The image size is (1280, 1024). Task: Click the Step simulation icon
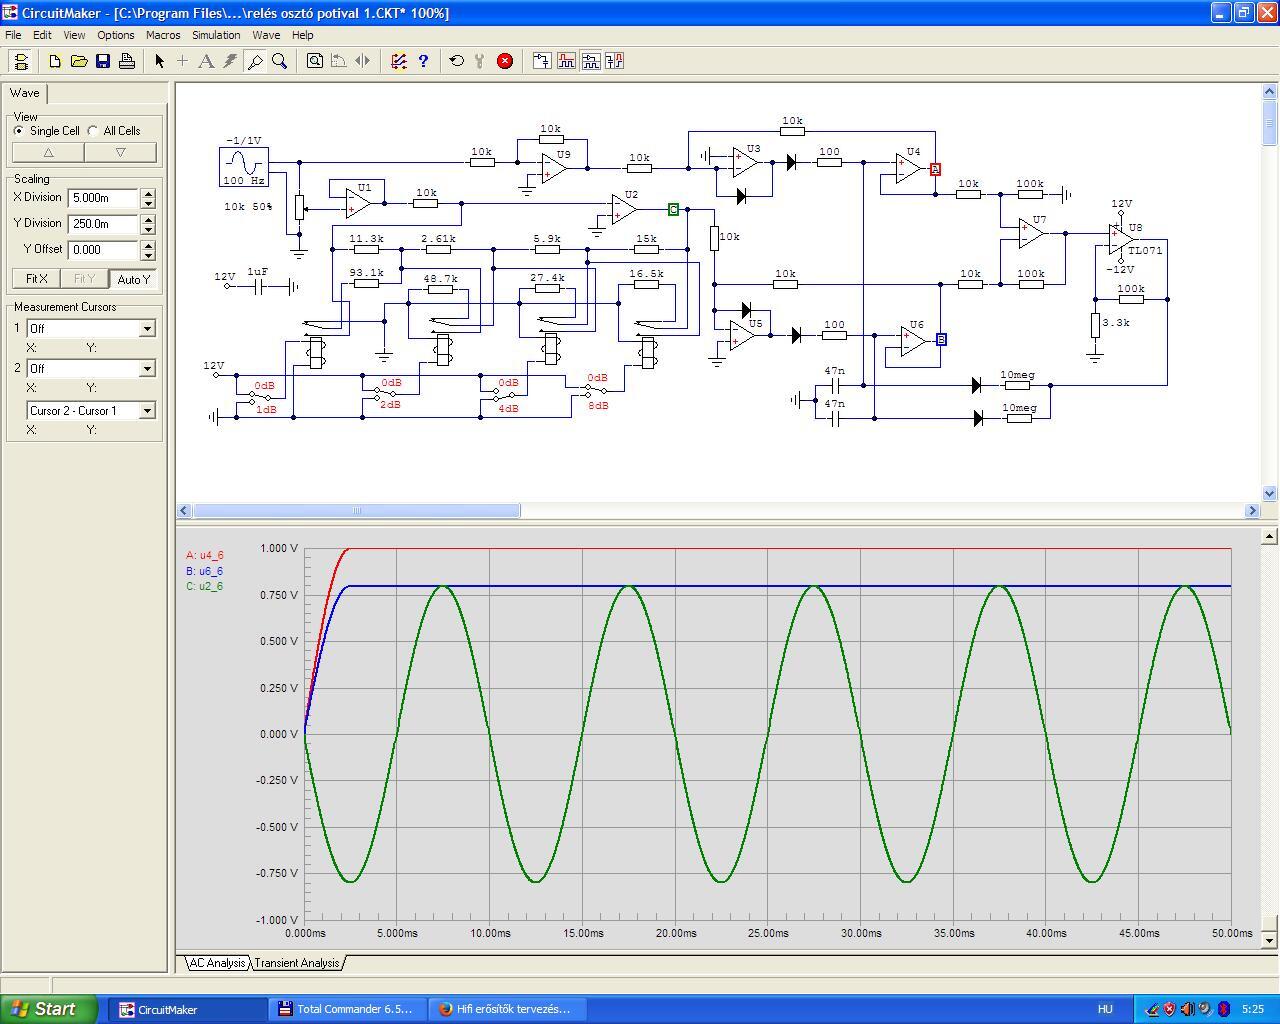481,61
